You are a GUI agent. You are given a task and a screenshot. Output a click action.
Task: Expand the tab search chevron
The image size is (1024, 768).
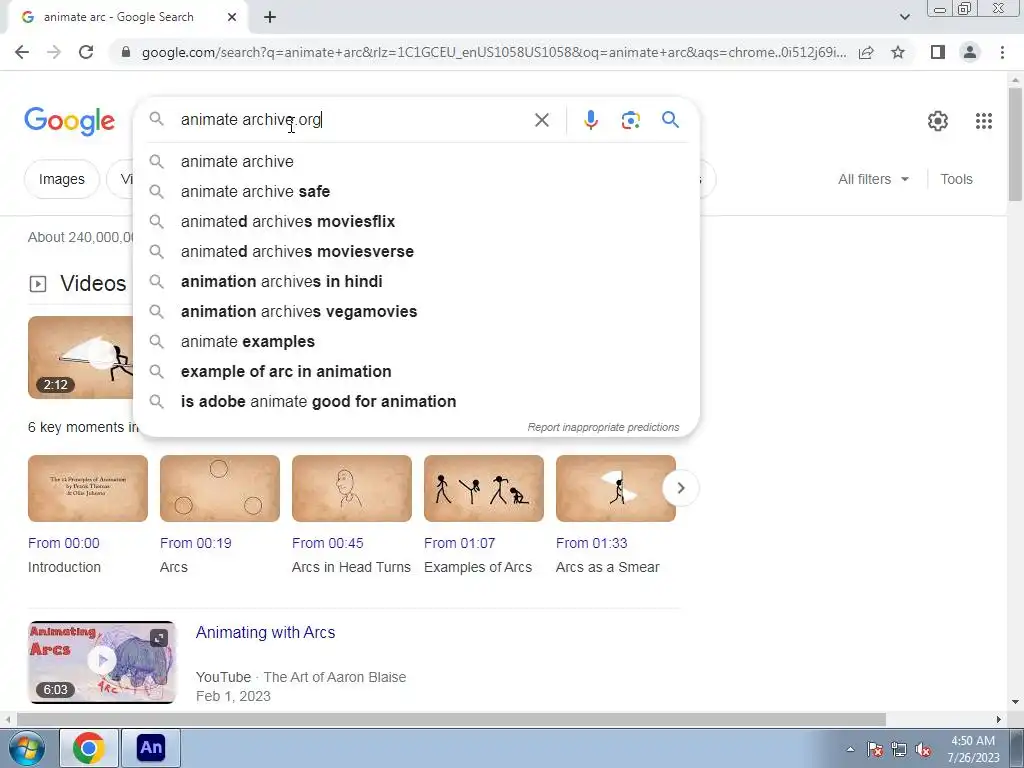(x=904, y=17)
